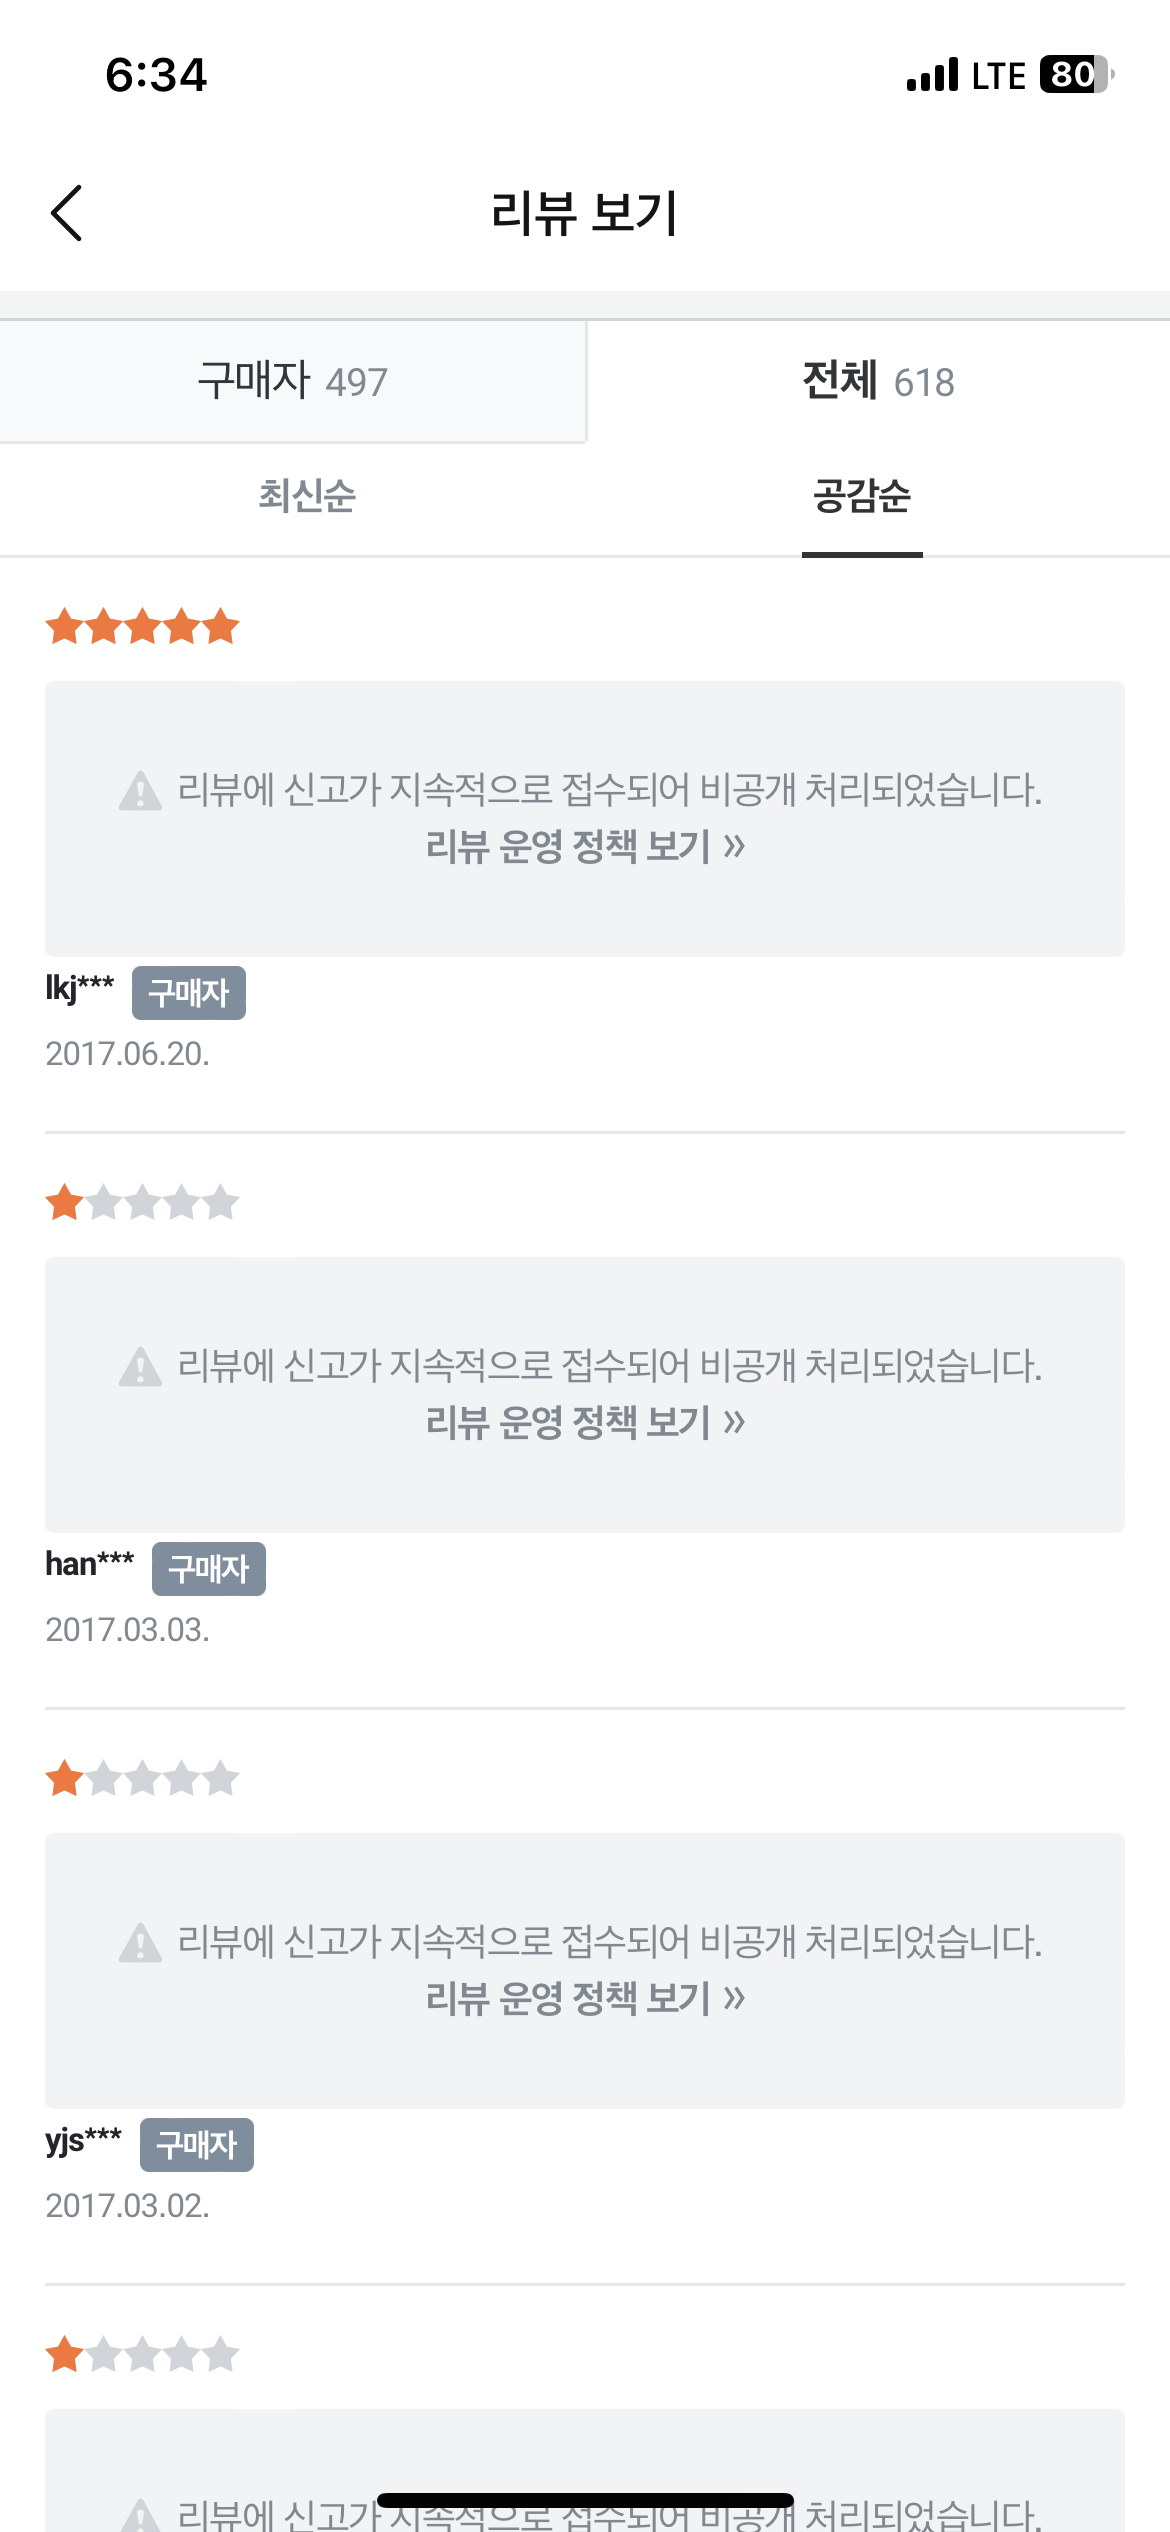Tap 구매자 badge next to yjs***
Image resolution: width=1170 pixels, height=2532 pixels.
tap(197, 2145)
